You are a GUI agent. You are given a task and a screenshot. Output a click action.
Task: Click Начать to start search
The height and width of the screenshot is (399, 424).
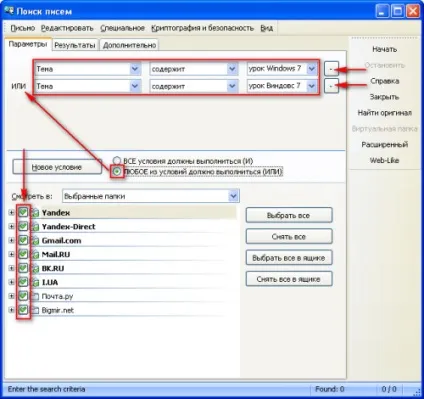(384, 49)
